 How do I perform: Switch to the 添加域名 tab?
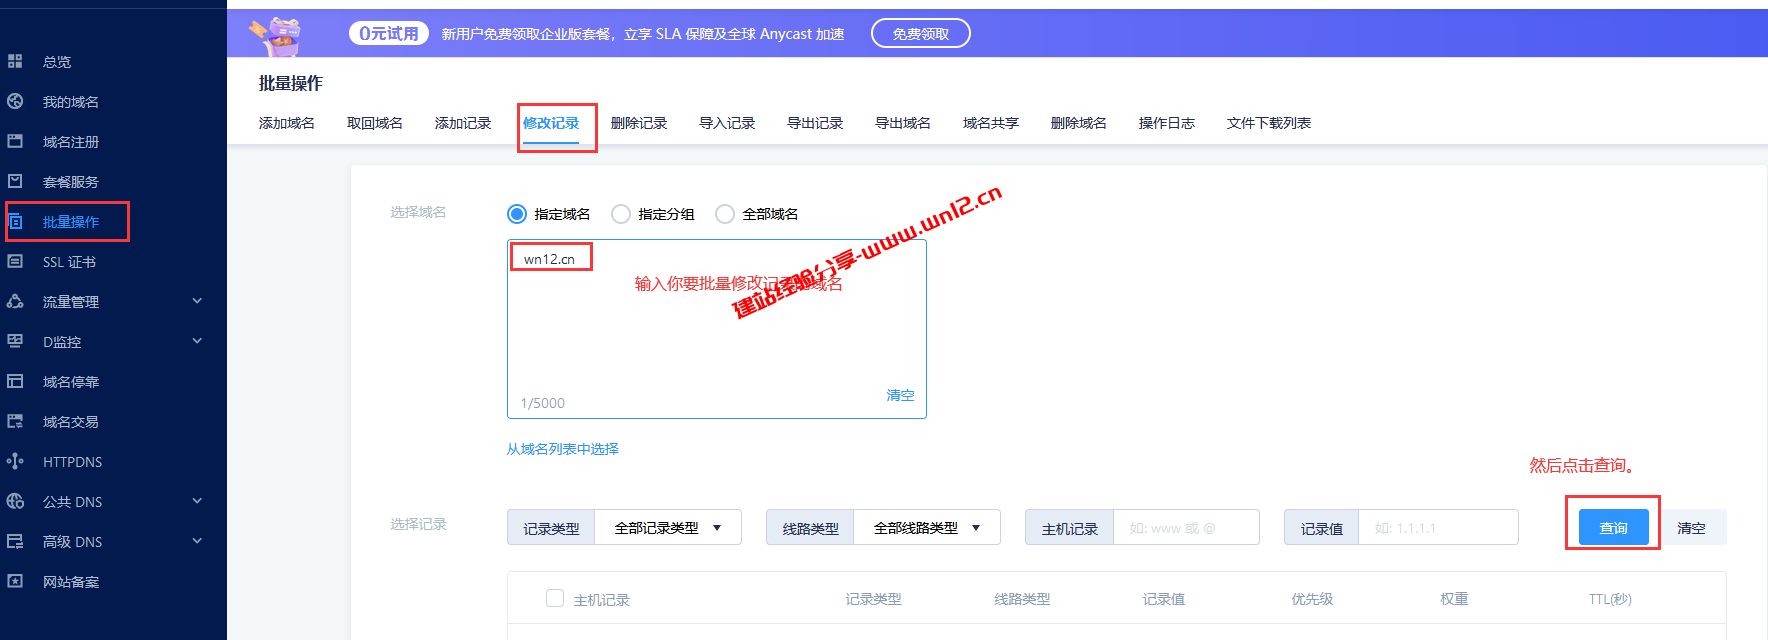[287, 123]
